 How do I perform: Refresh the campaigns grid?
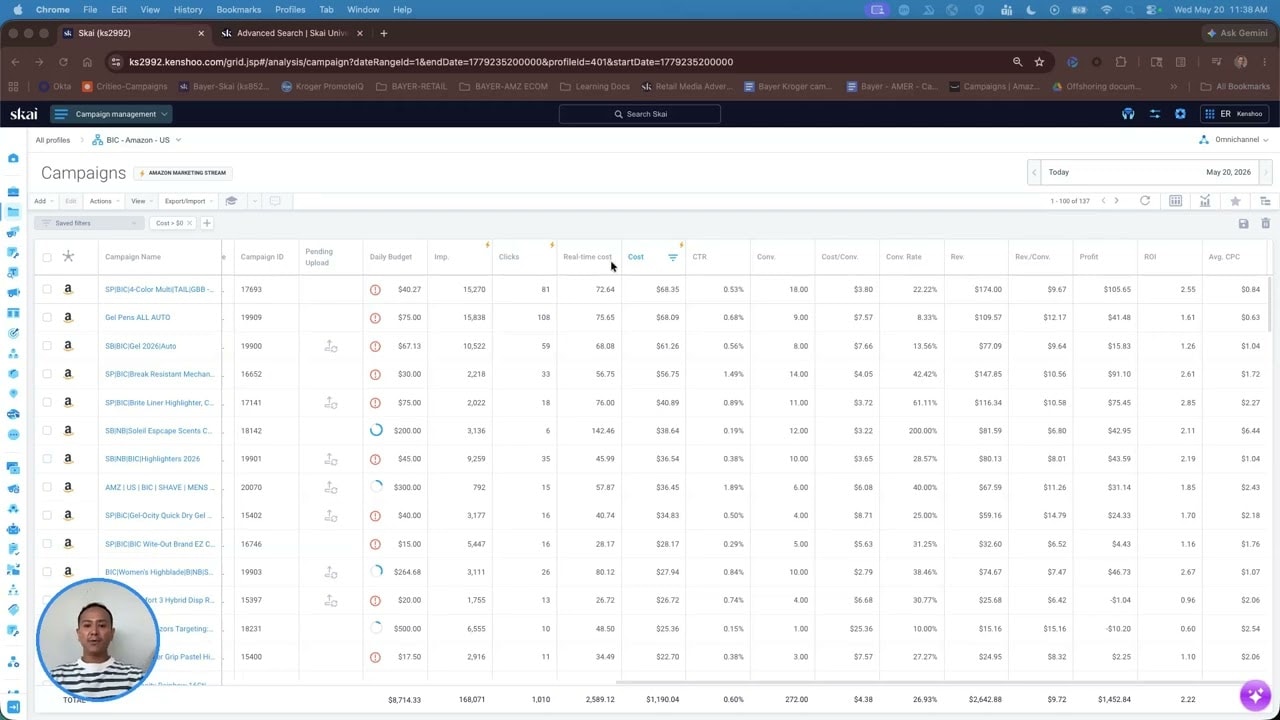1145,201
